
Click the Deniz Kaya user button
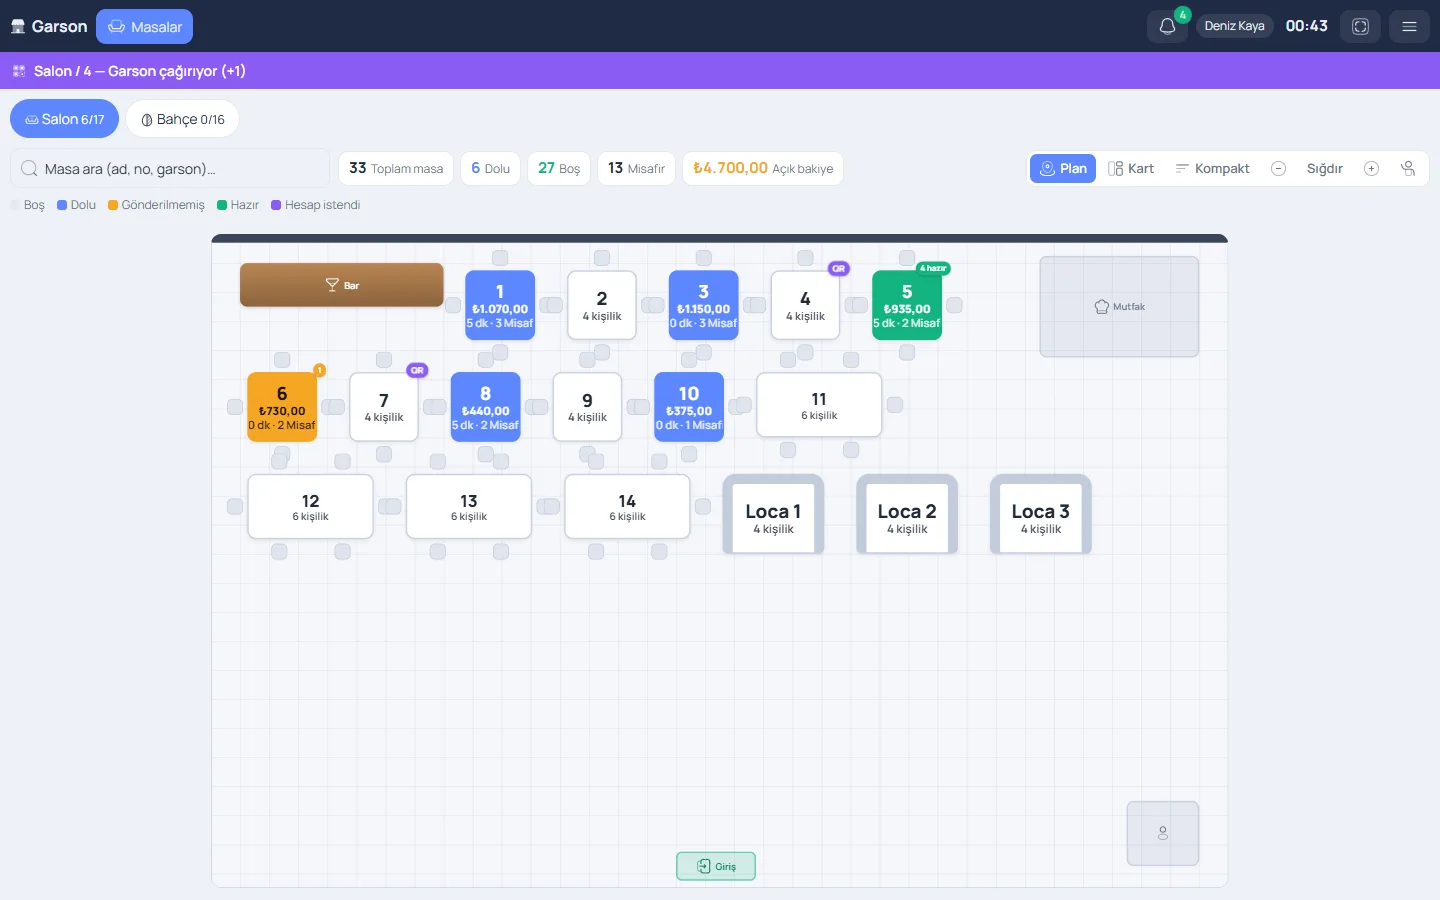[1234, 27]
